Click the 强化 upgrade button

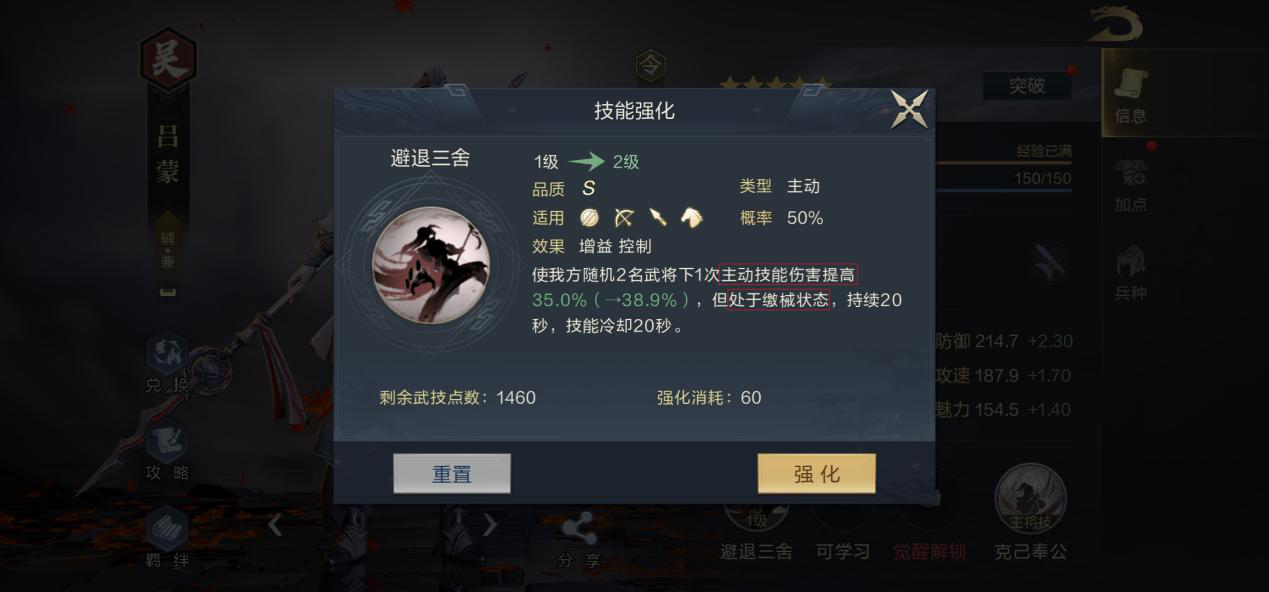click(816, 474)
